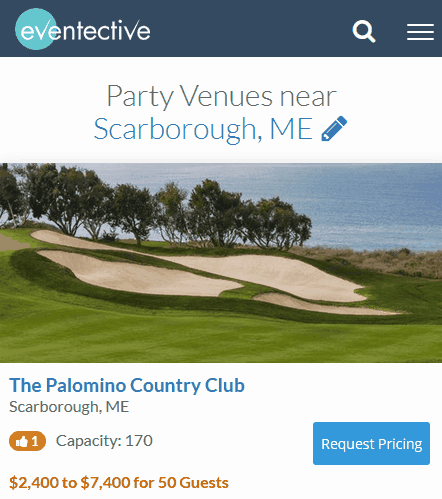The width and height of the screenshot is (442, 499).
Task: Click the orange thumbs-up icon
Action: (x=22, y=441)
